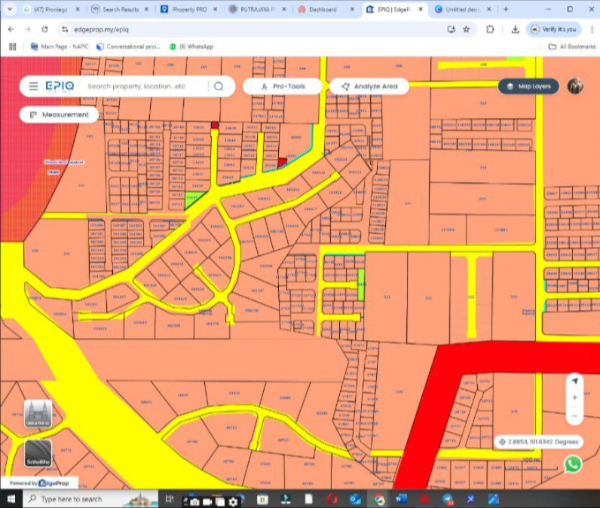Open the user profile avatar
600x508 pixels.
click(575, 87)
